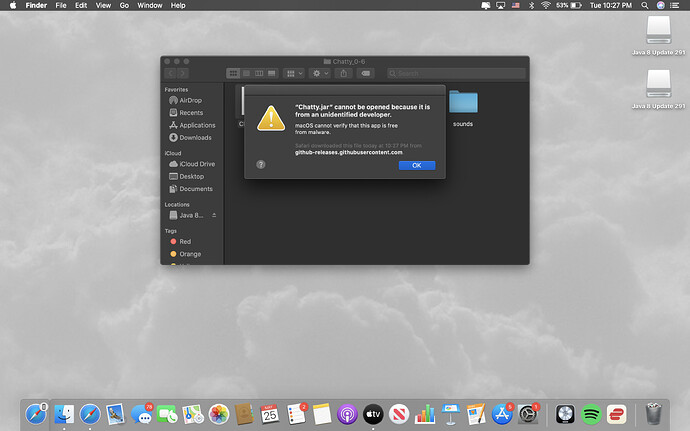Open the US flag input source menu
Image resolution: width=690 pixels, height=431 pixels.
pos(516,5)
